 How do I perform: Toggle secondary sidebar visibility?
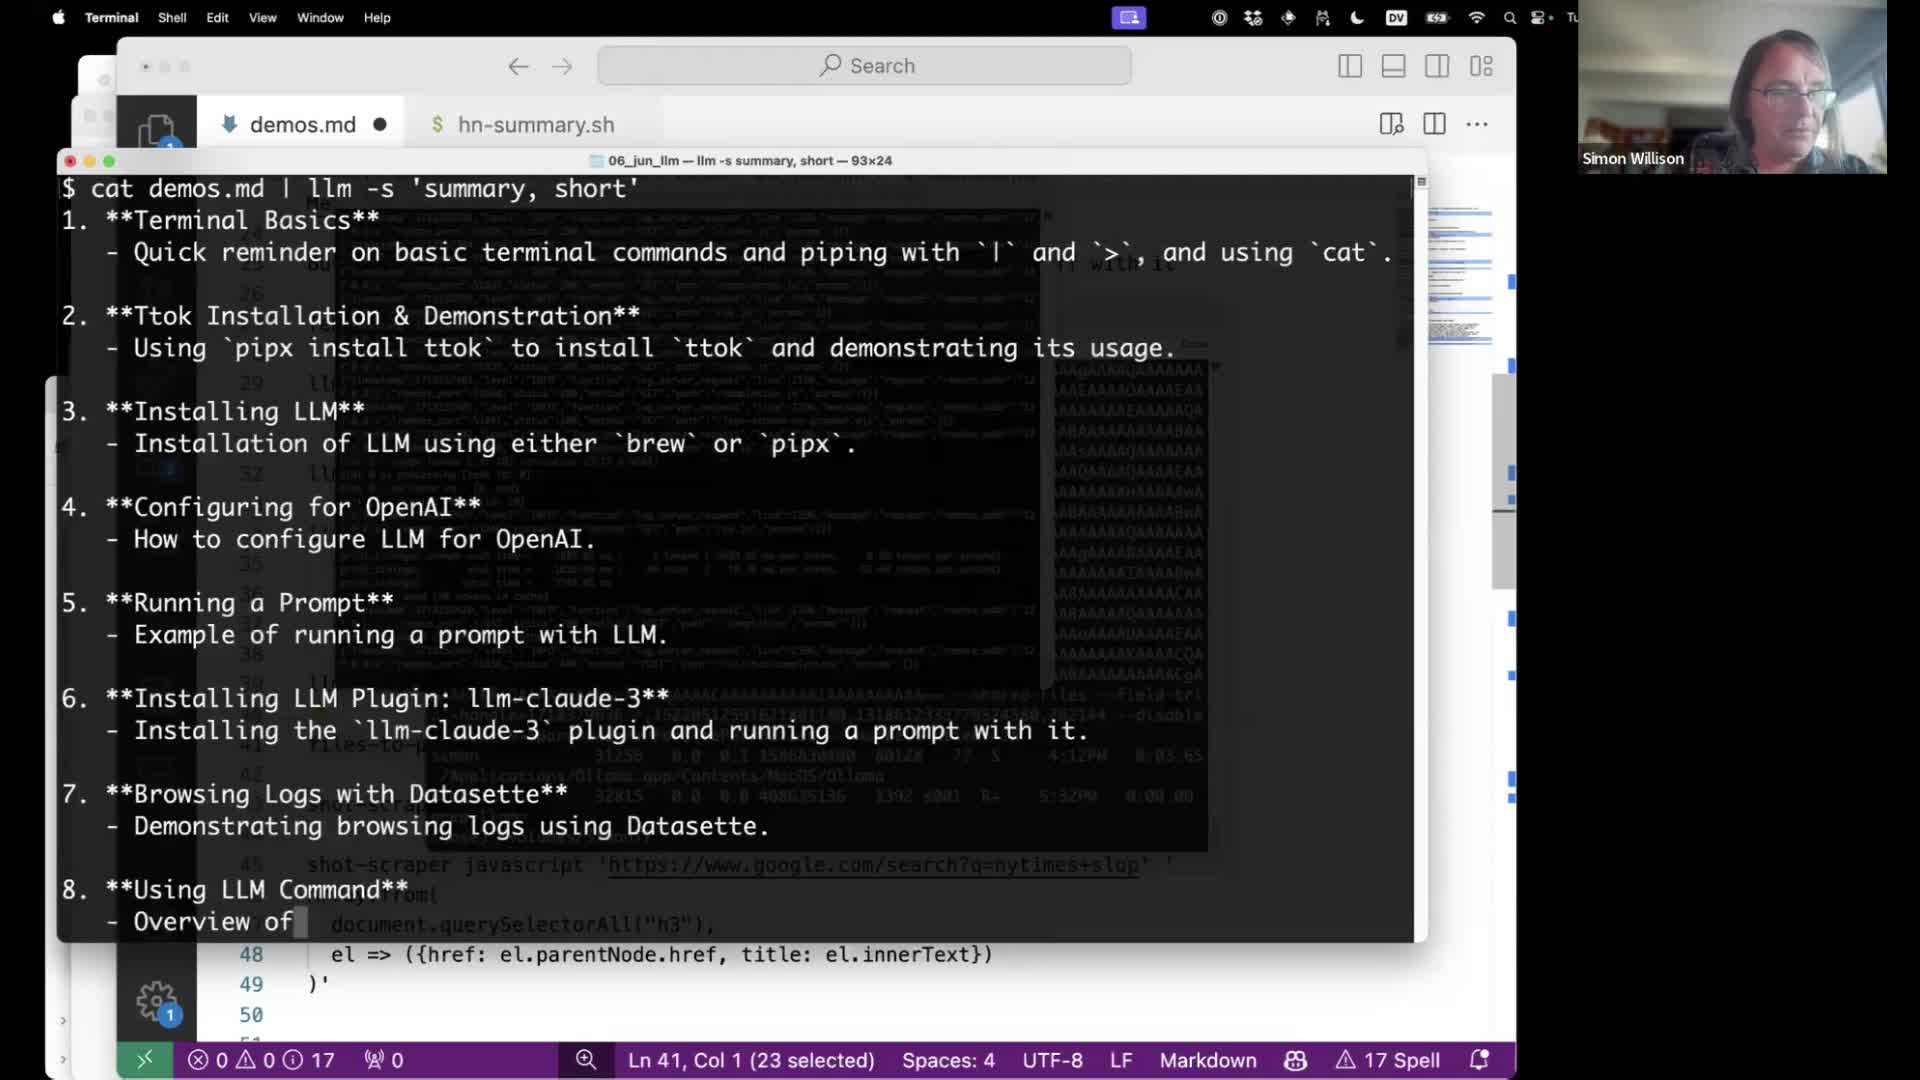coord(1437,66)
